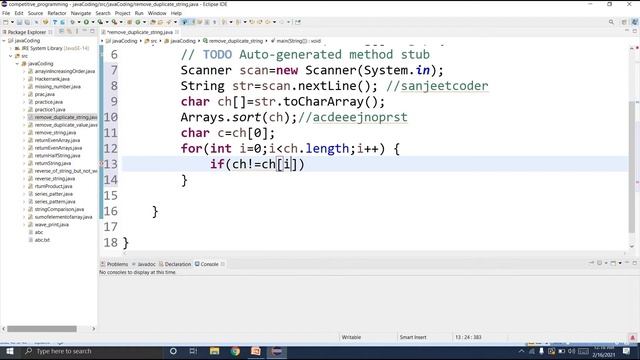This screenshot has width=640, height=360.
Task: Open dropdown arrow next to Run icon
Action: 93,22
